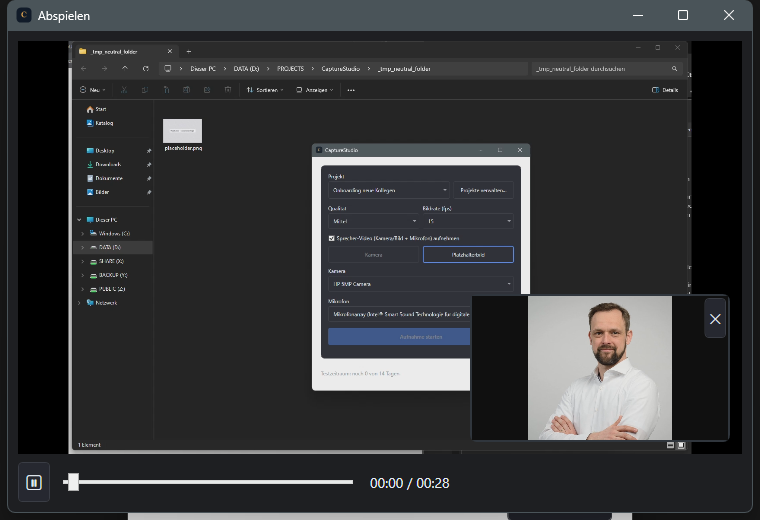This screenshot has width=760, height=520.
Task: Open Downloads in Explorer sidebar
Action: [x=104, y=164]
